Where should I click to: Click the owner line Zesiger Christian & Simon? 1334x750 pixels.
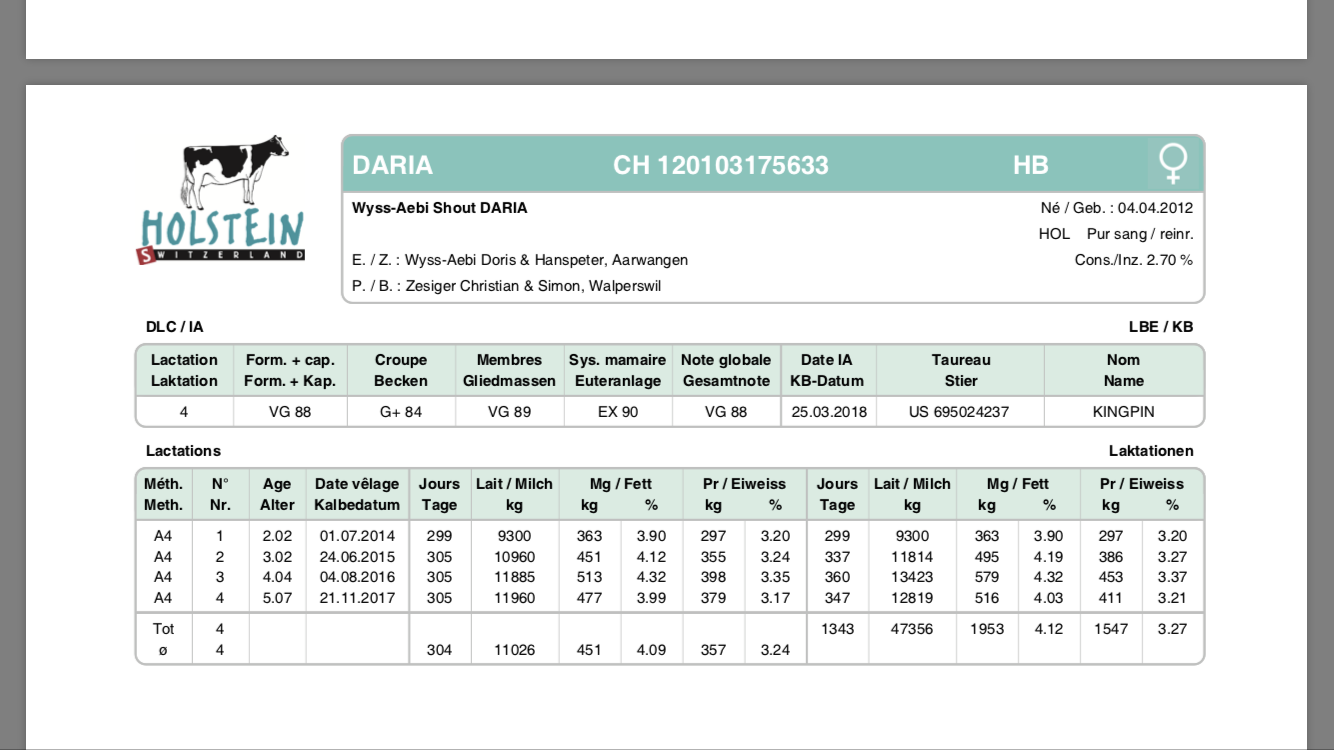tap(506, 286)
